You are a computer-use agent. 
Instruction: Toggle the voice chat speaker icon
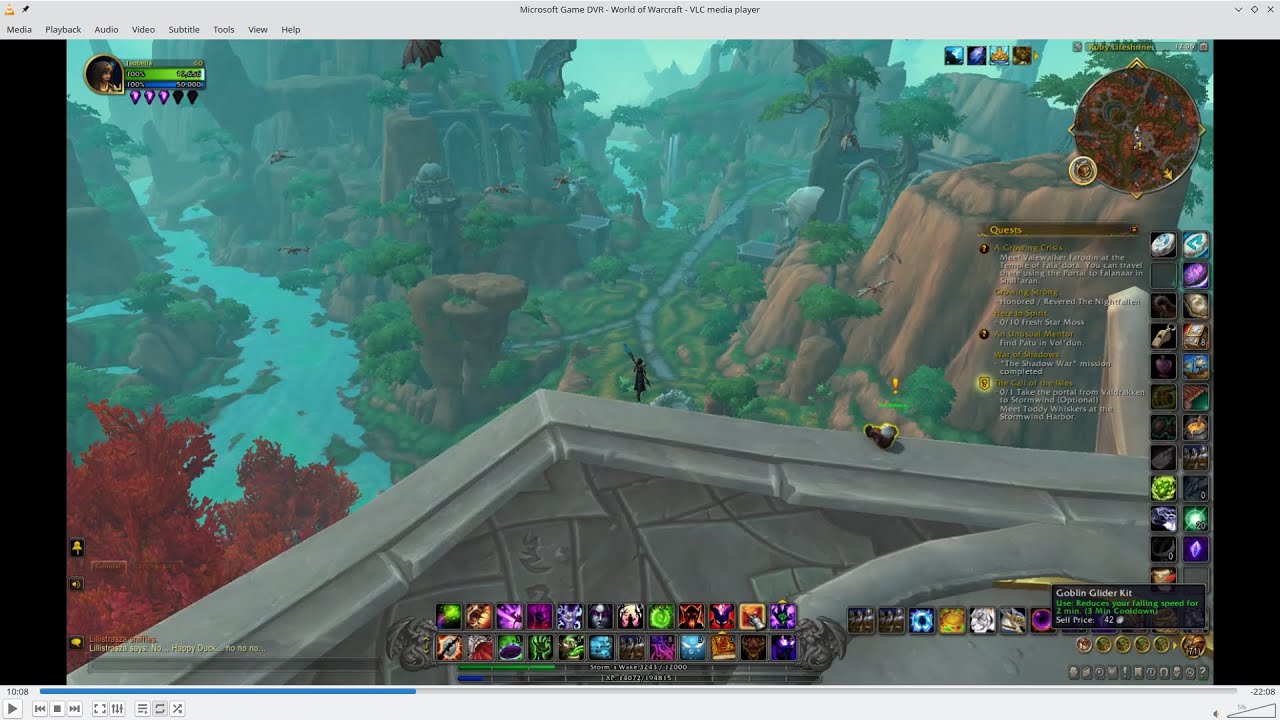pyautogui.click(x=77, y=584)
